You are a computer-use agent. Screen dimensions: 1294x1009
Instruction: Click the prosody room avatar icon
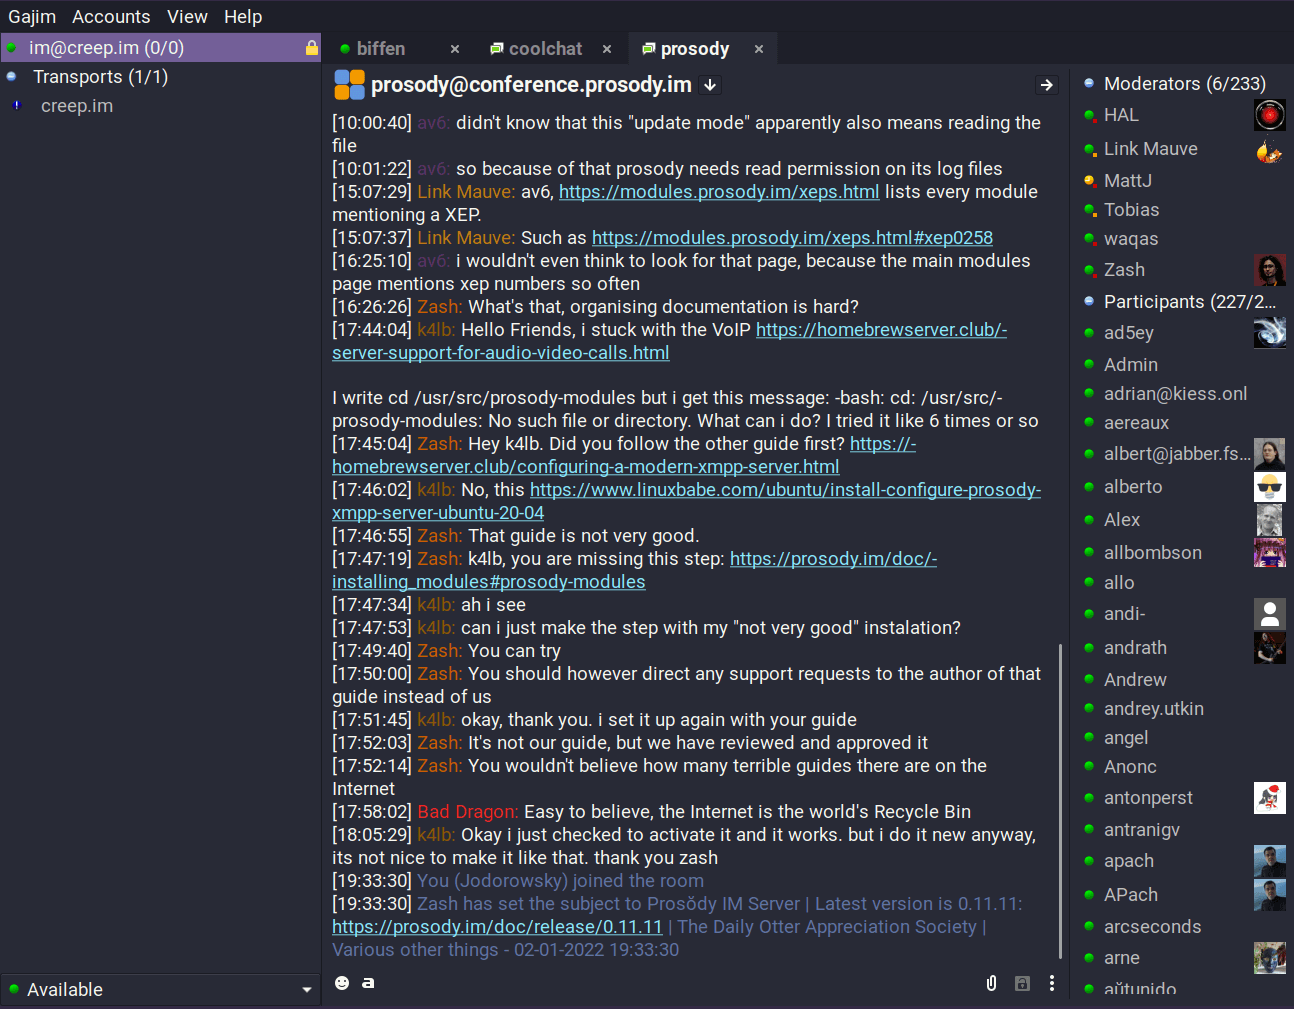point(349,85)
